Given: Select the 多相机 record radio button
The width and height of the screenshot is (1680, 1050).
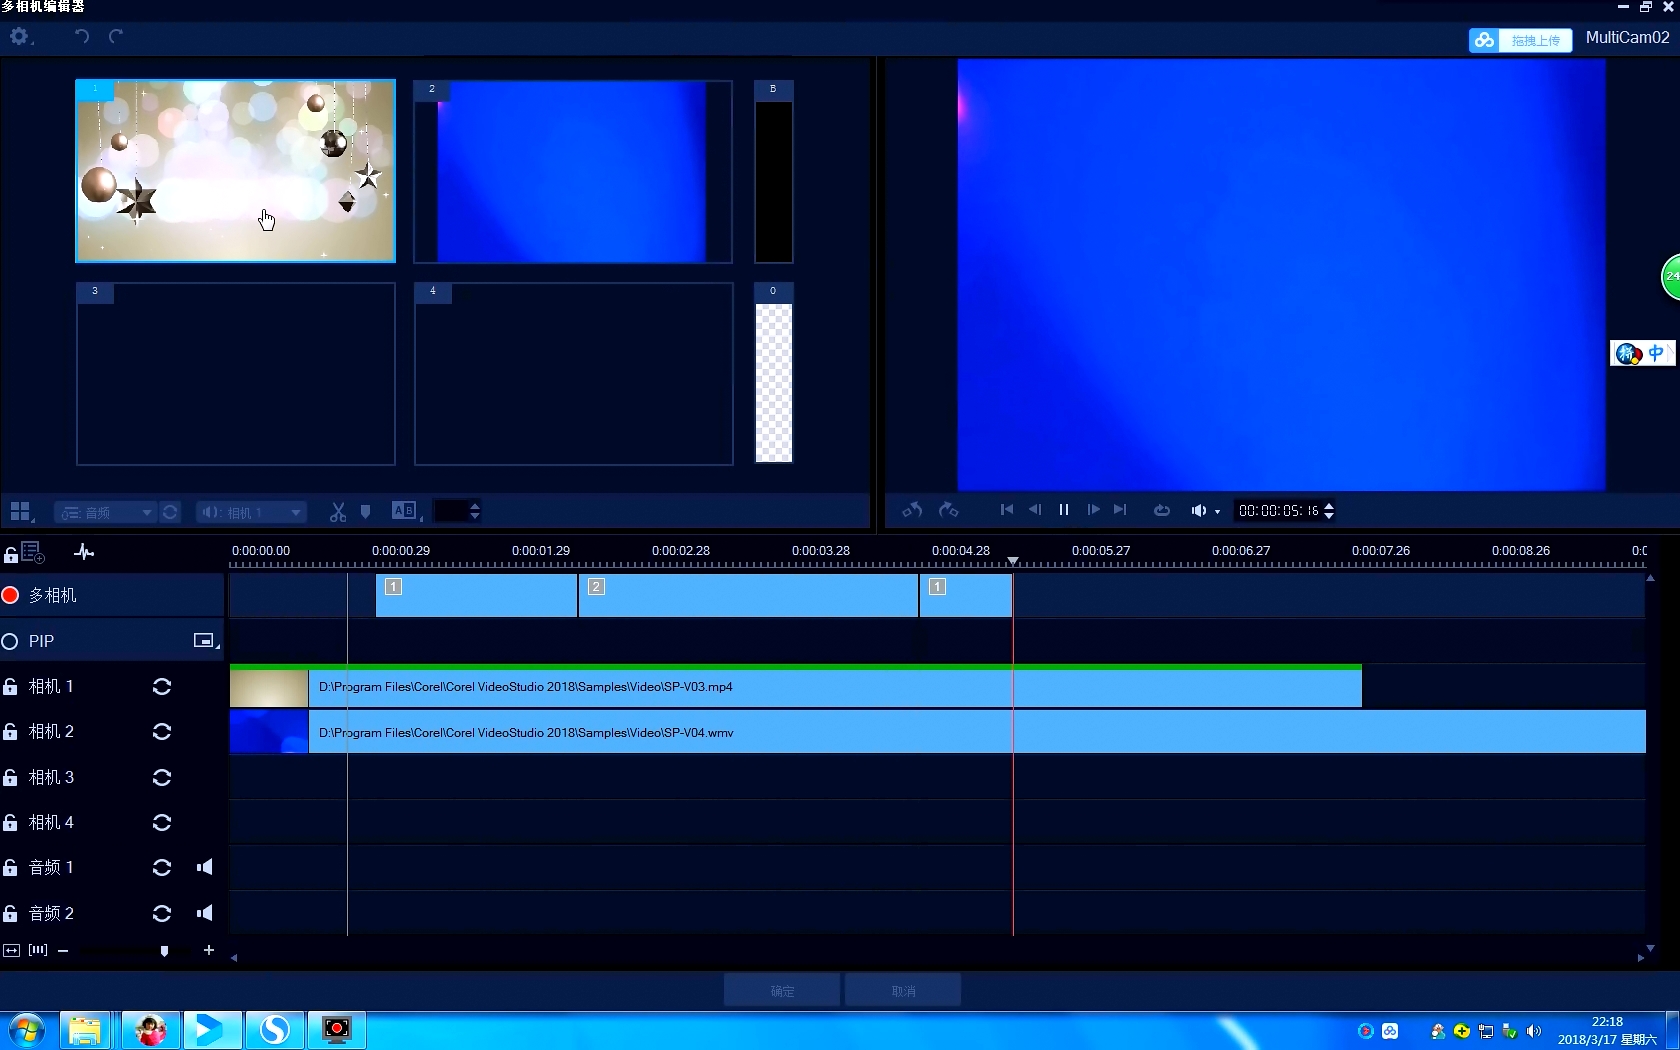Looking at the screenshot, I should coord(11,596).
